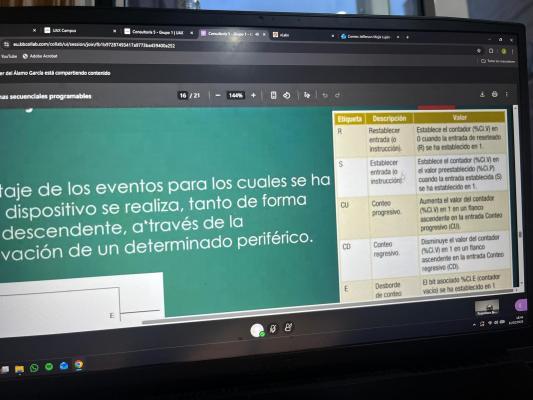This screenshot has width=533, height=400.
Task: Click the 'CU' label cell in table
Action: pyautogui.click(x=344, y=205)
